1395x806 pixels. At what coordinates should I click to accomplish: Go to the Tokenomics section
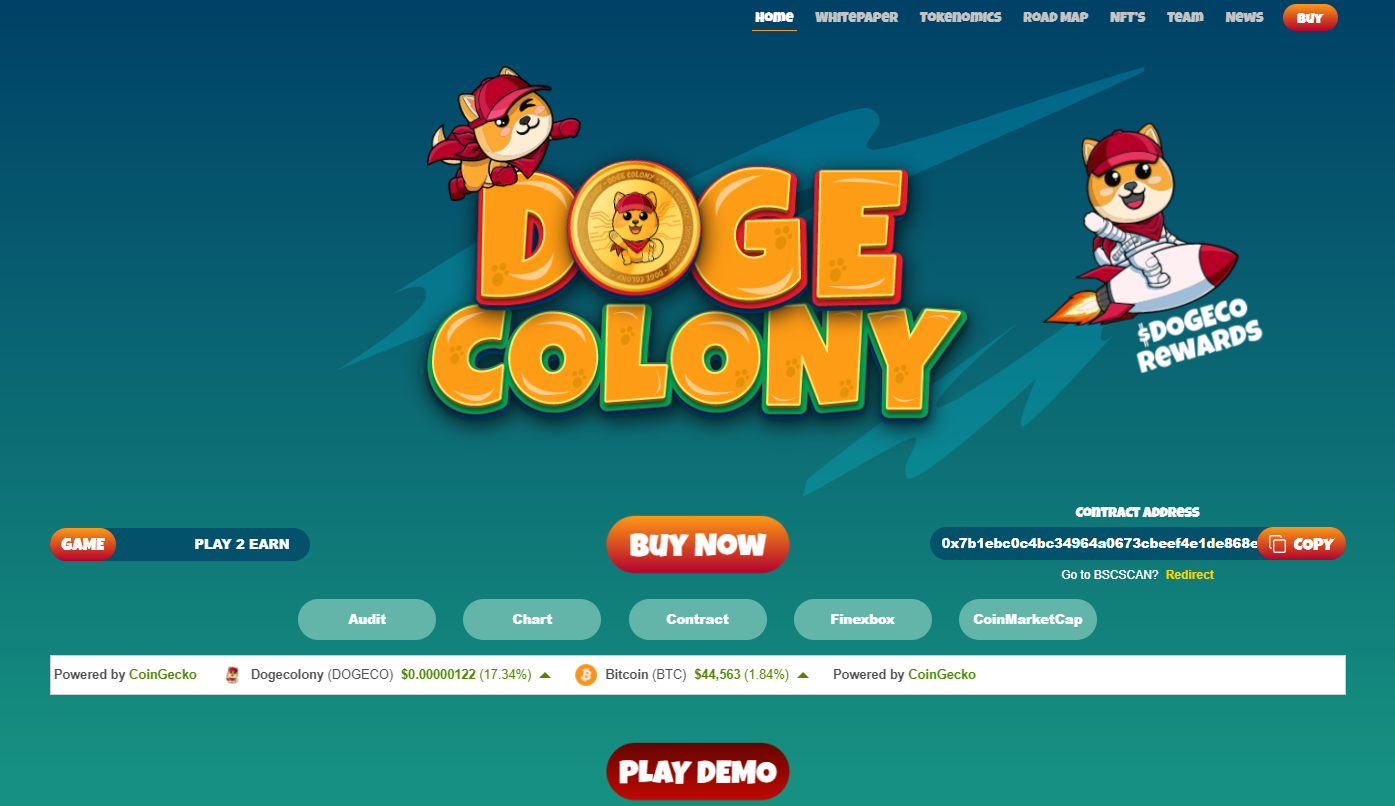[x=960, y=17]
